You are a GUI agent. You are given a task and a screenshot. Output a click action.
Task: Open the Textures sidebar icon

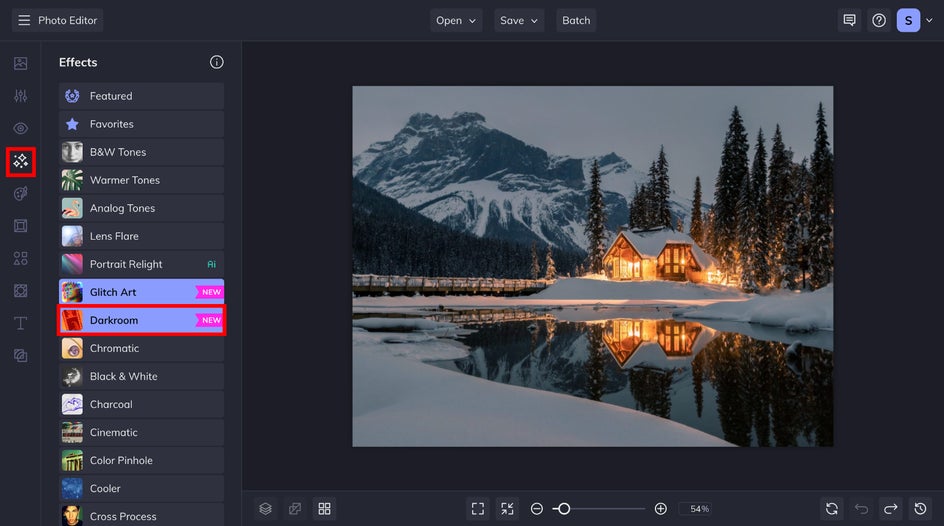(20, 356)
